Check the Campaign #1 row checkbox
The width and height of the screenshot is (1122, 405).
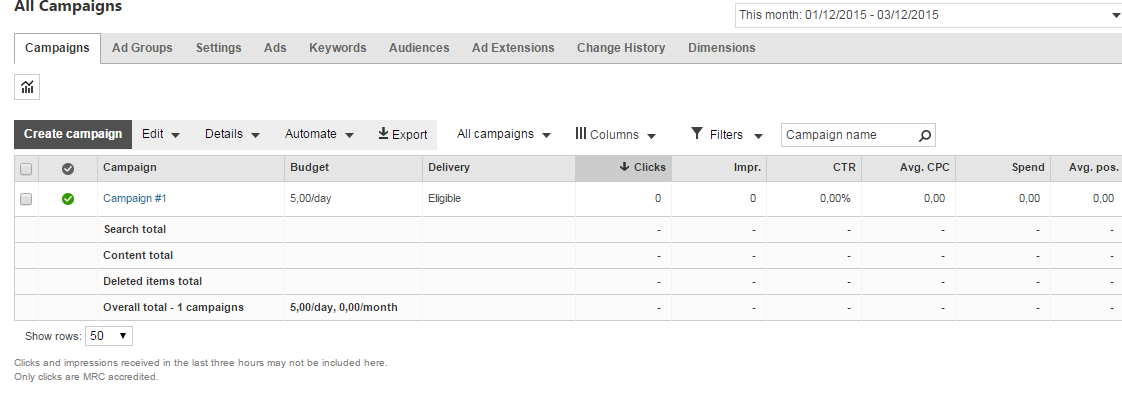coord(26,199)
